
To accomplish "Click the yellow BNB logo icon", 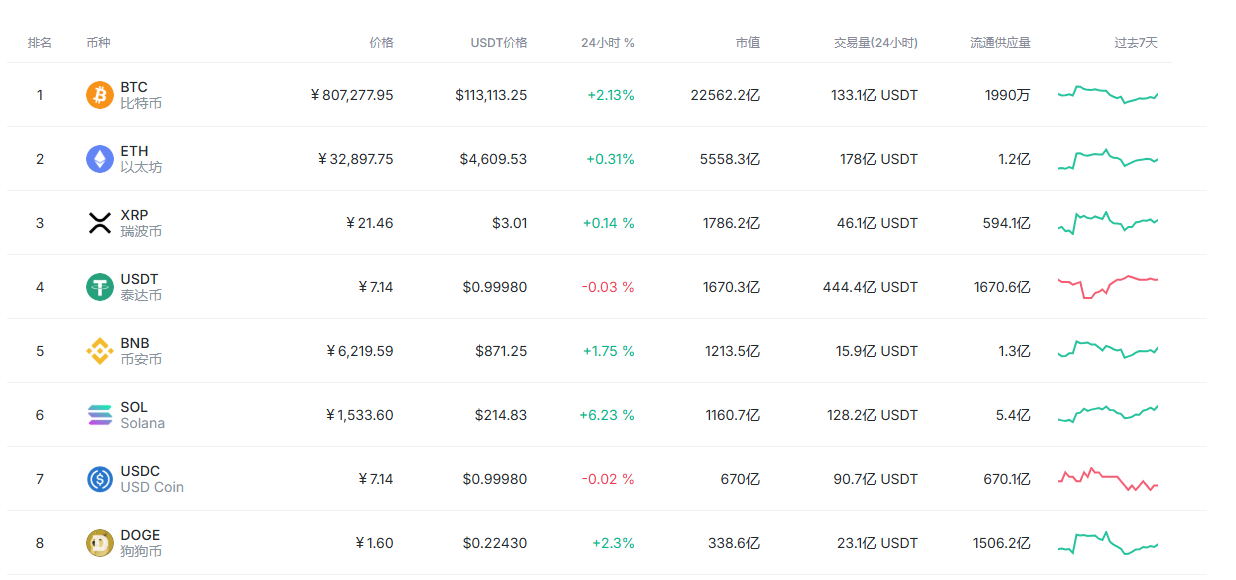I will [x=100, y=351].
